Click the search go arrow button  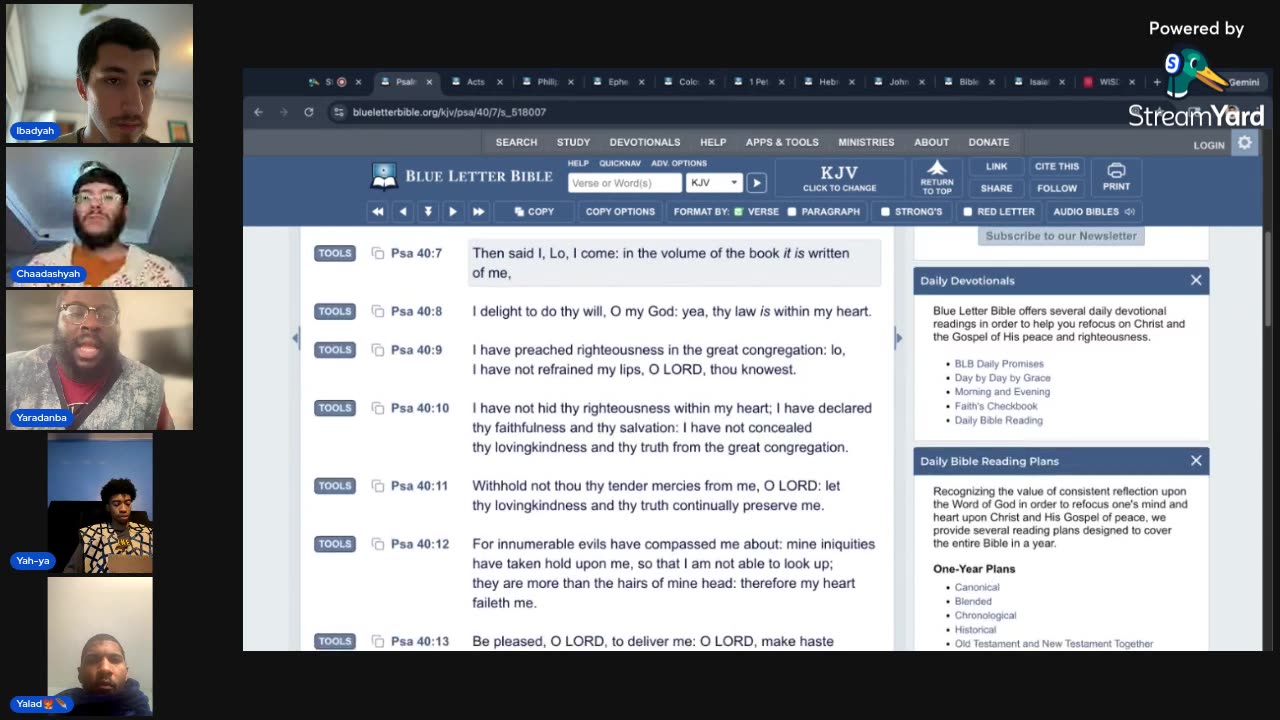[x=757, y=183]
